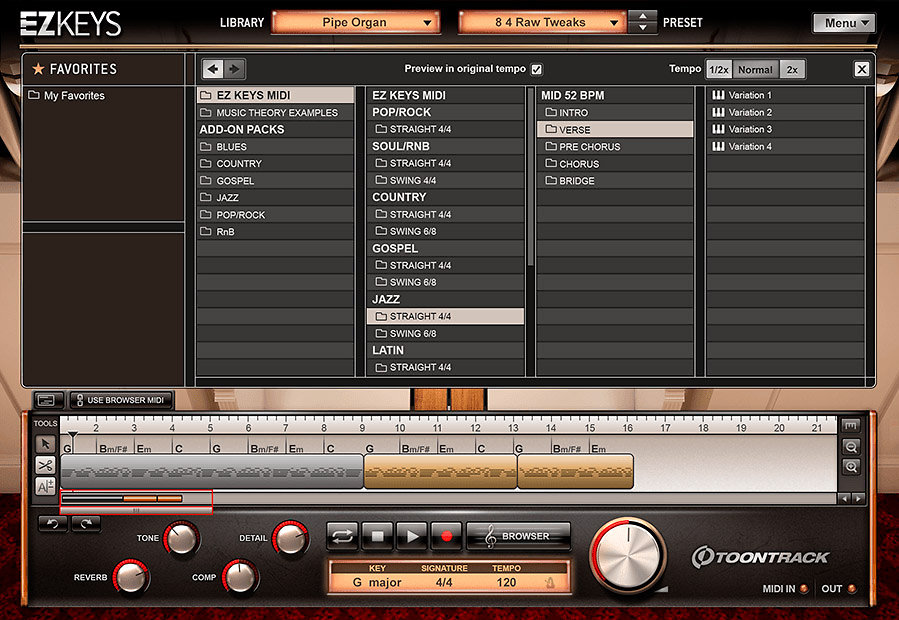
Task: Set preview tempo to 1/2x
Action: point(719,69)
